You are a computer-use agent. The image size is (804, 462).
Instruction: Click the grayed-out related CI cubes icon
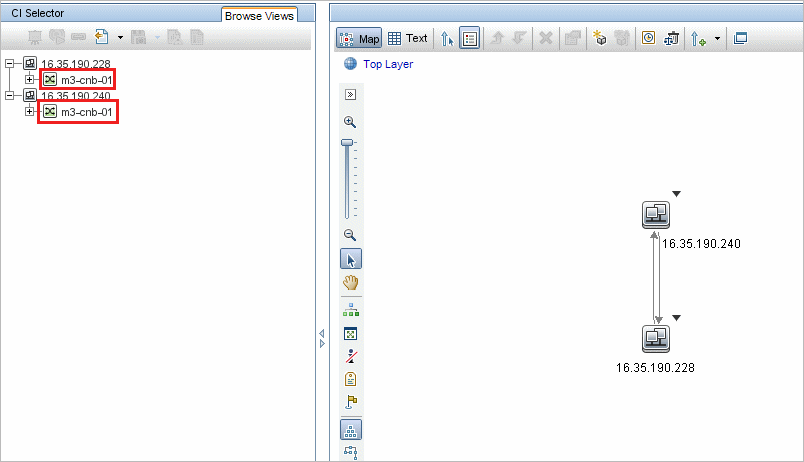[621, 38]
